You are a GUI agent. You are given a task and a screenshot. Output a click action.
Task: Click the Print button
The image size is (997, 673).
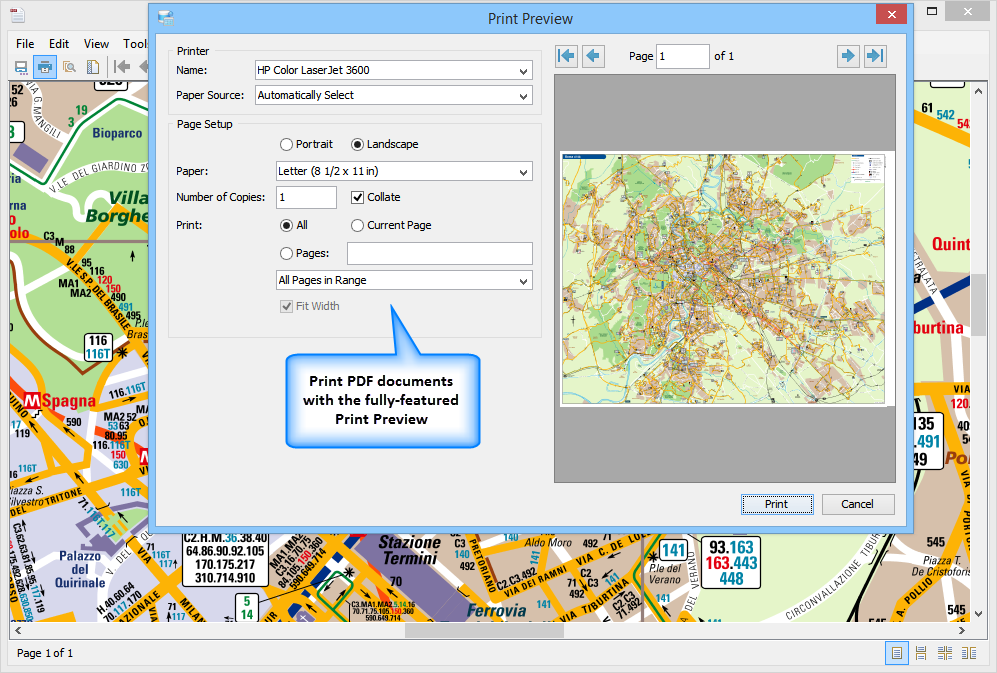click(x=776, y=504)
